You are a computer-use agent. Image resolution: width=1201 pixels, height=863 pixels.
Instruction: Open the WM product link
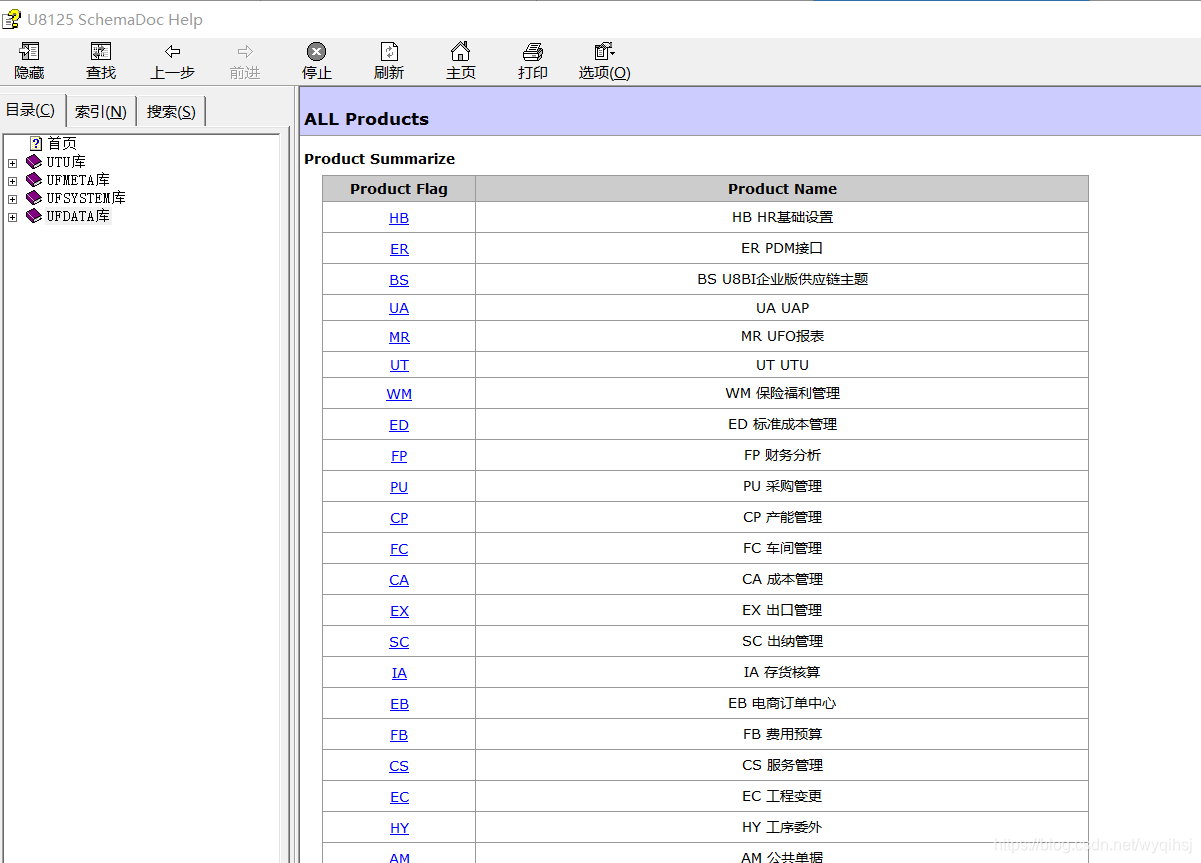[x=399, y=394]
